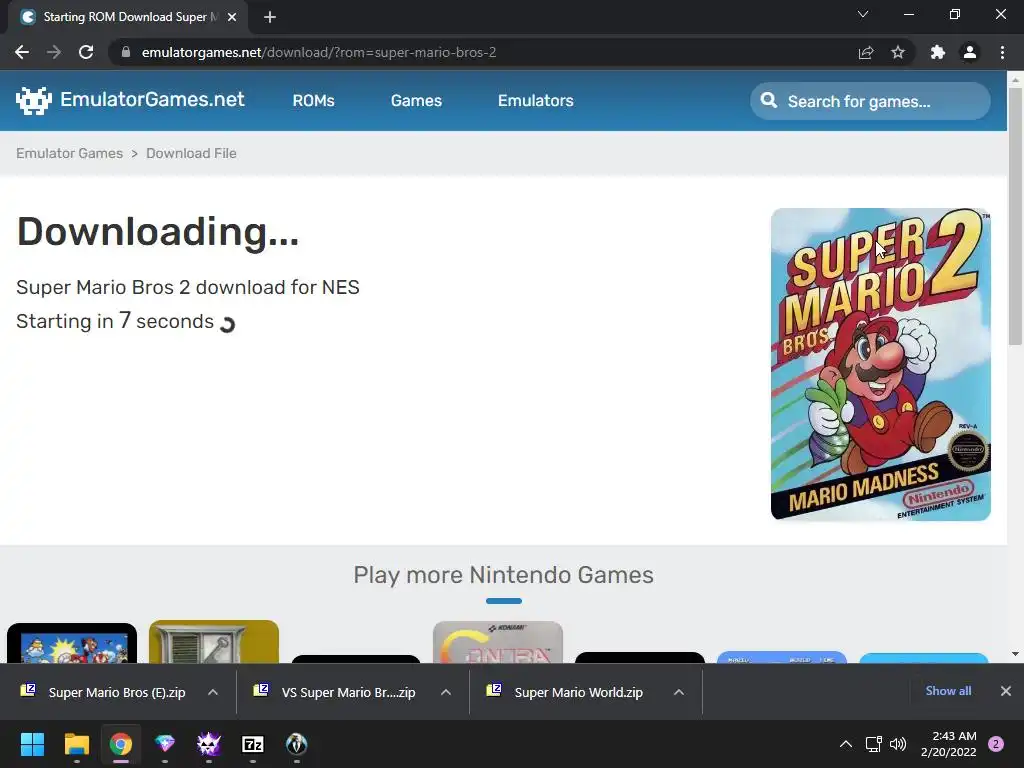Open a new tab with the plus icon
Screen dimensions: 1024x768
coord(270,17)
